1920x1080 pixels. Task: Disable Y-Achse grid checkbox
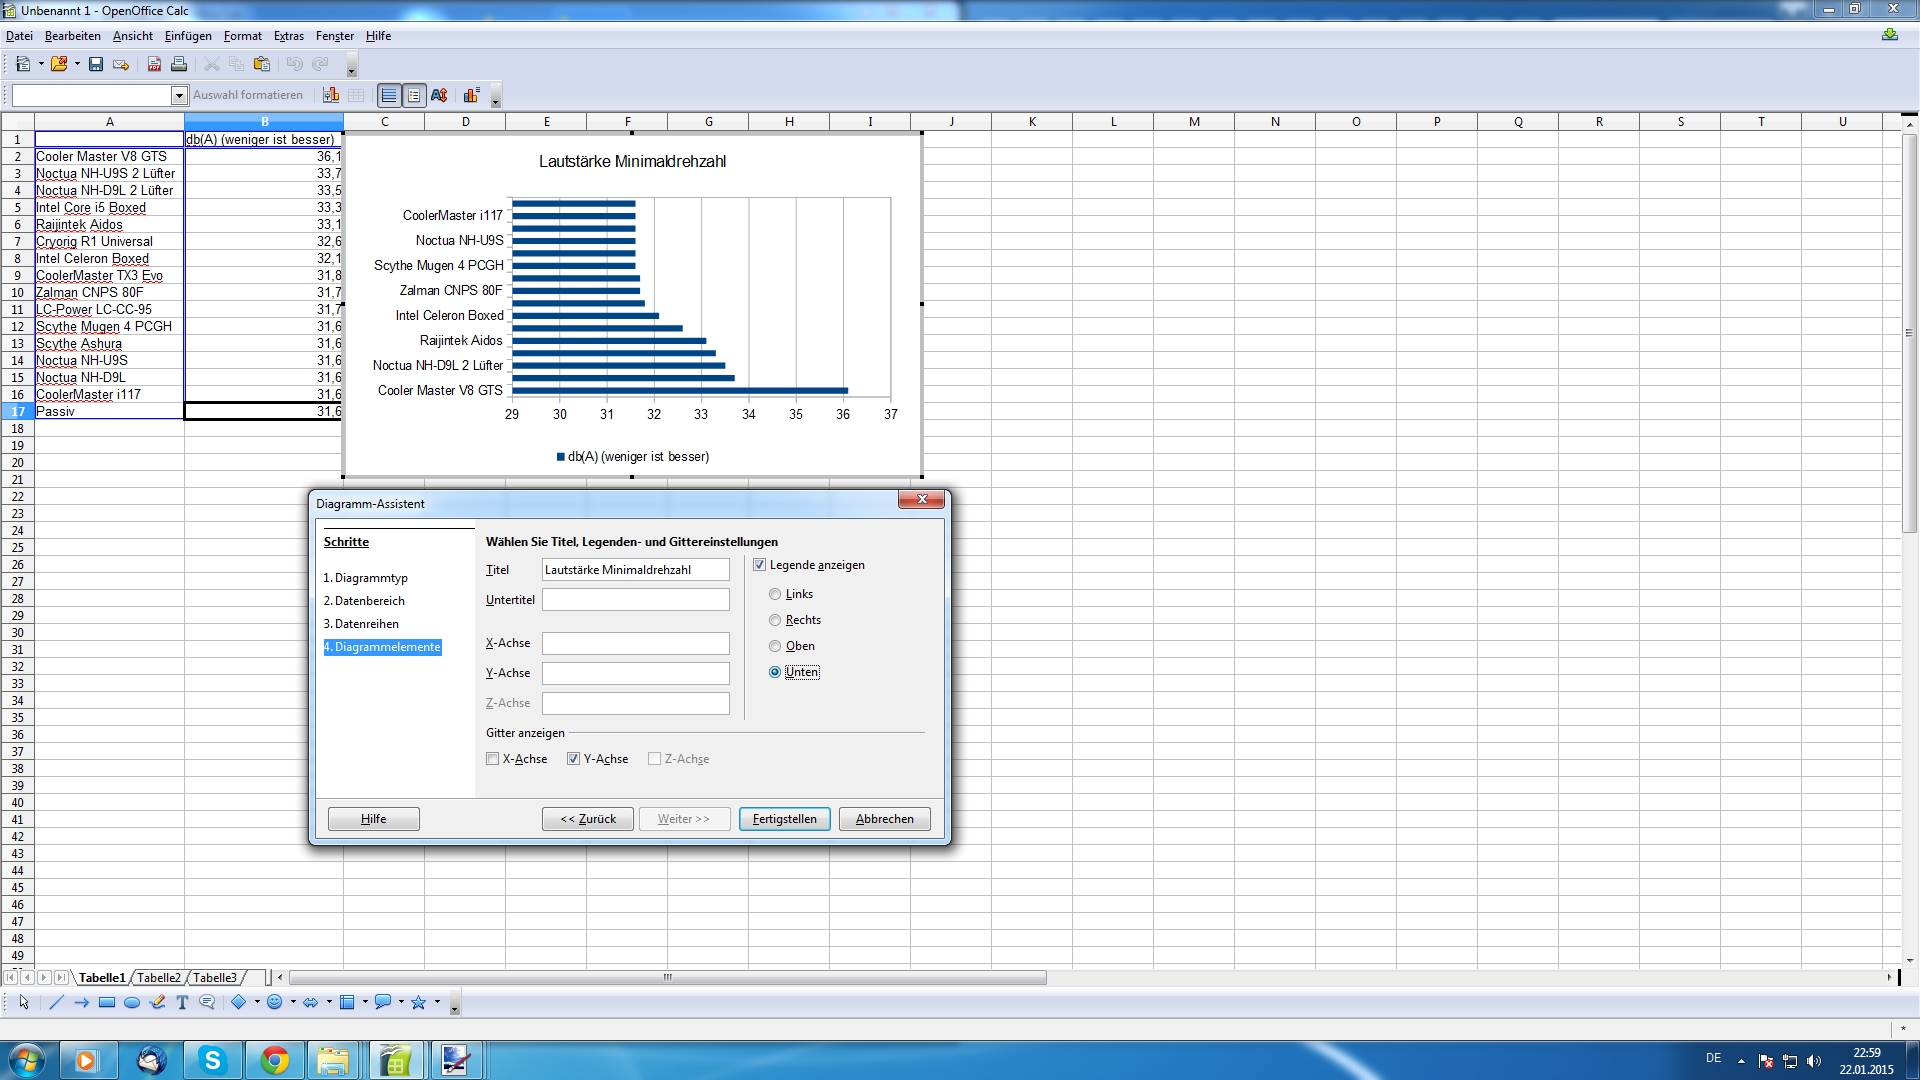click(574, 759)
